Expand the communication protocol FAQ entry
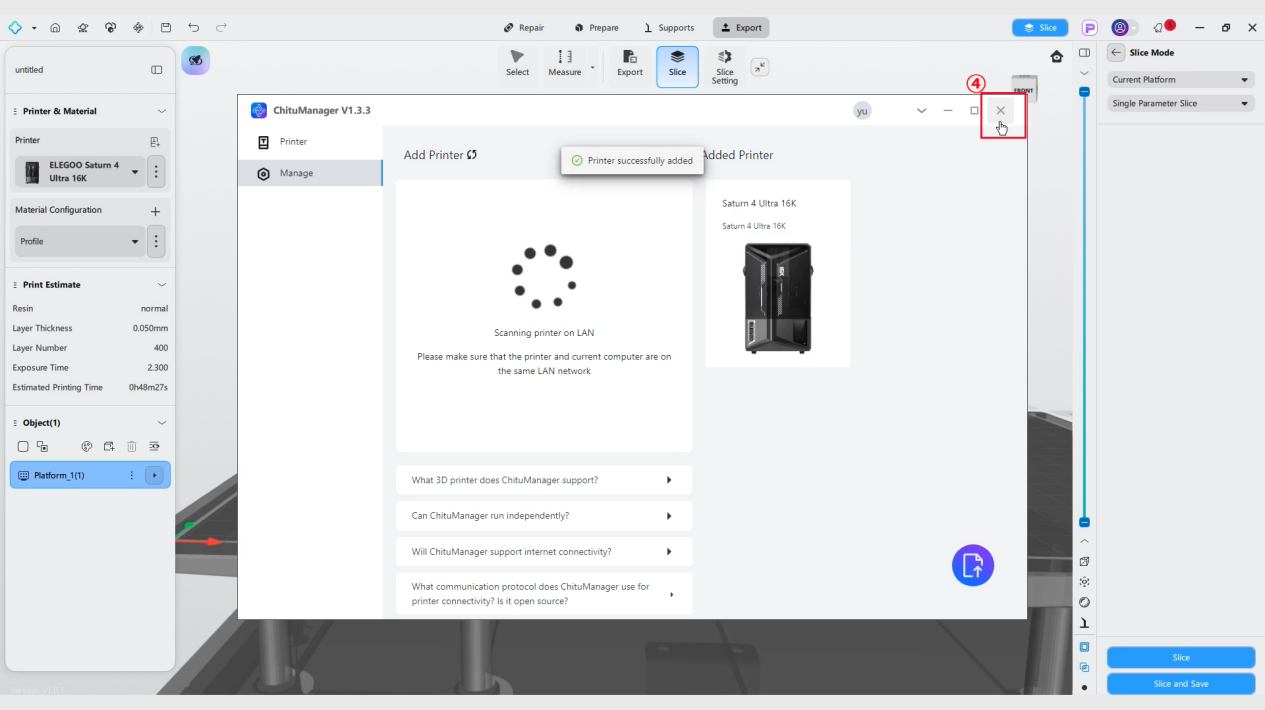The height and width of the screenshot is (710, 1265). point(544,594)
